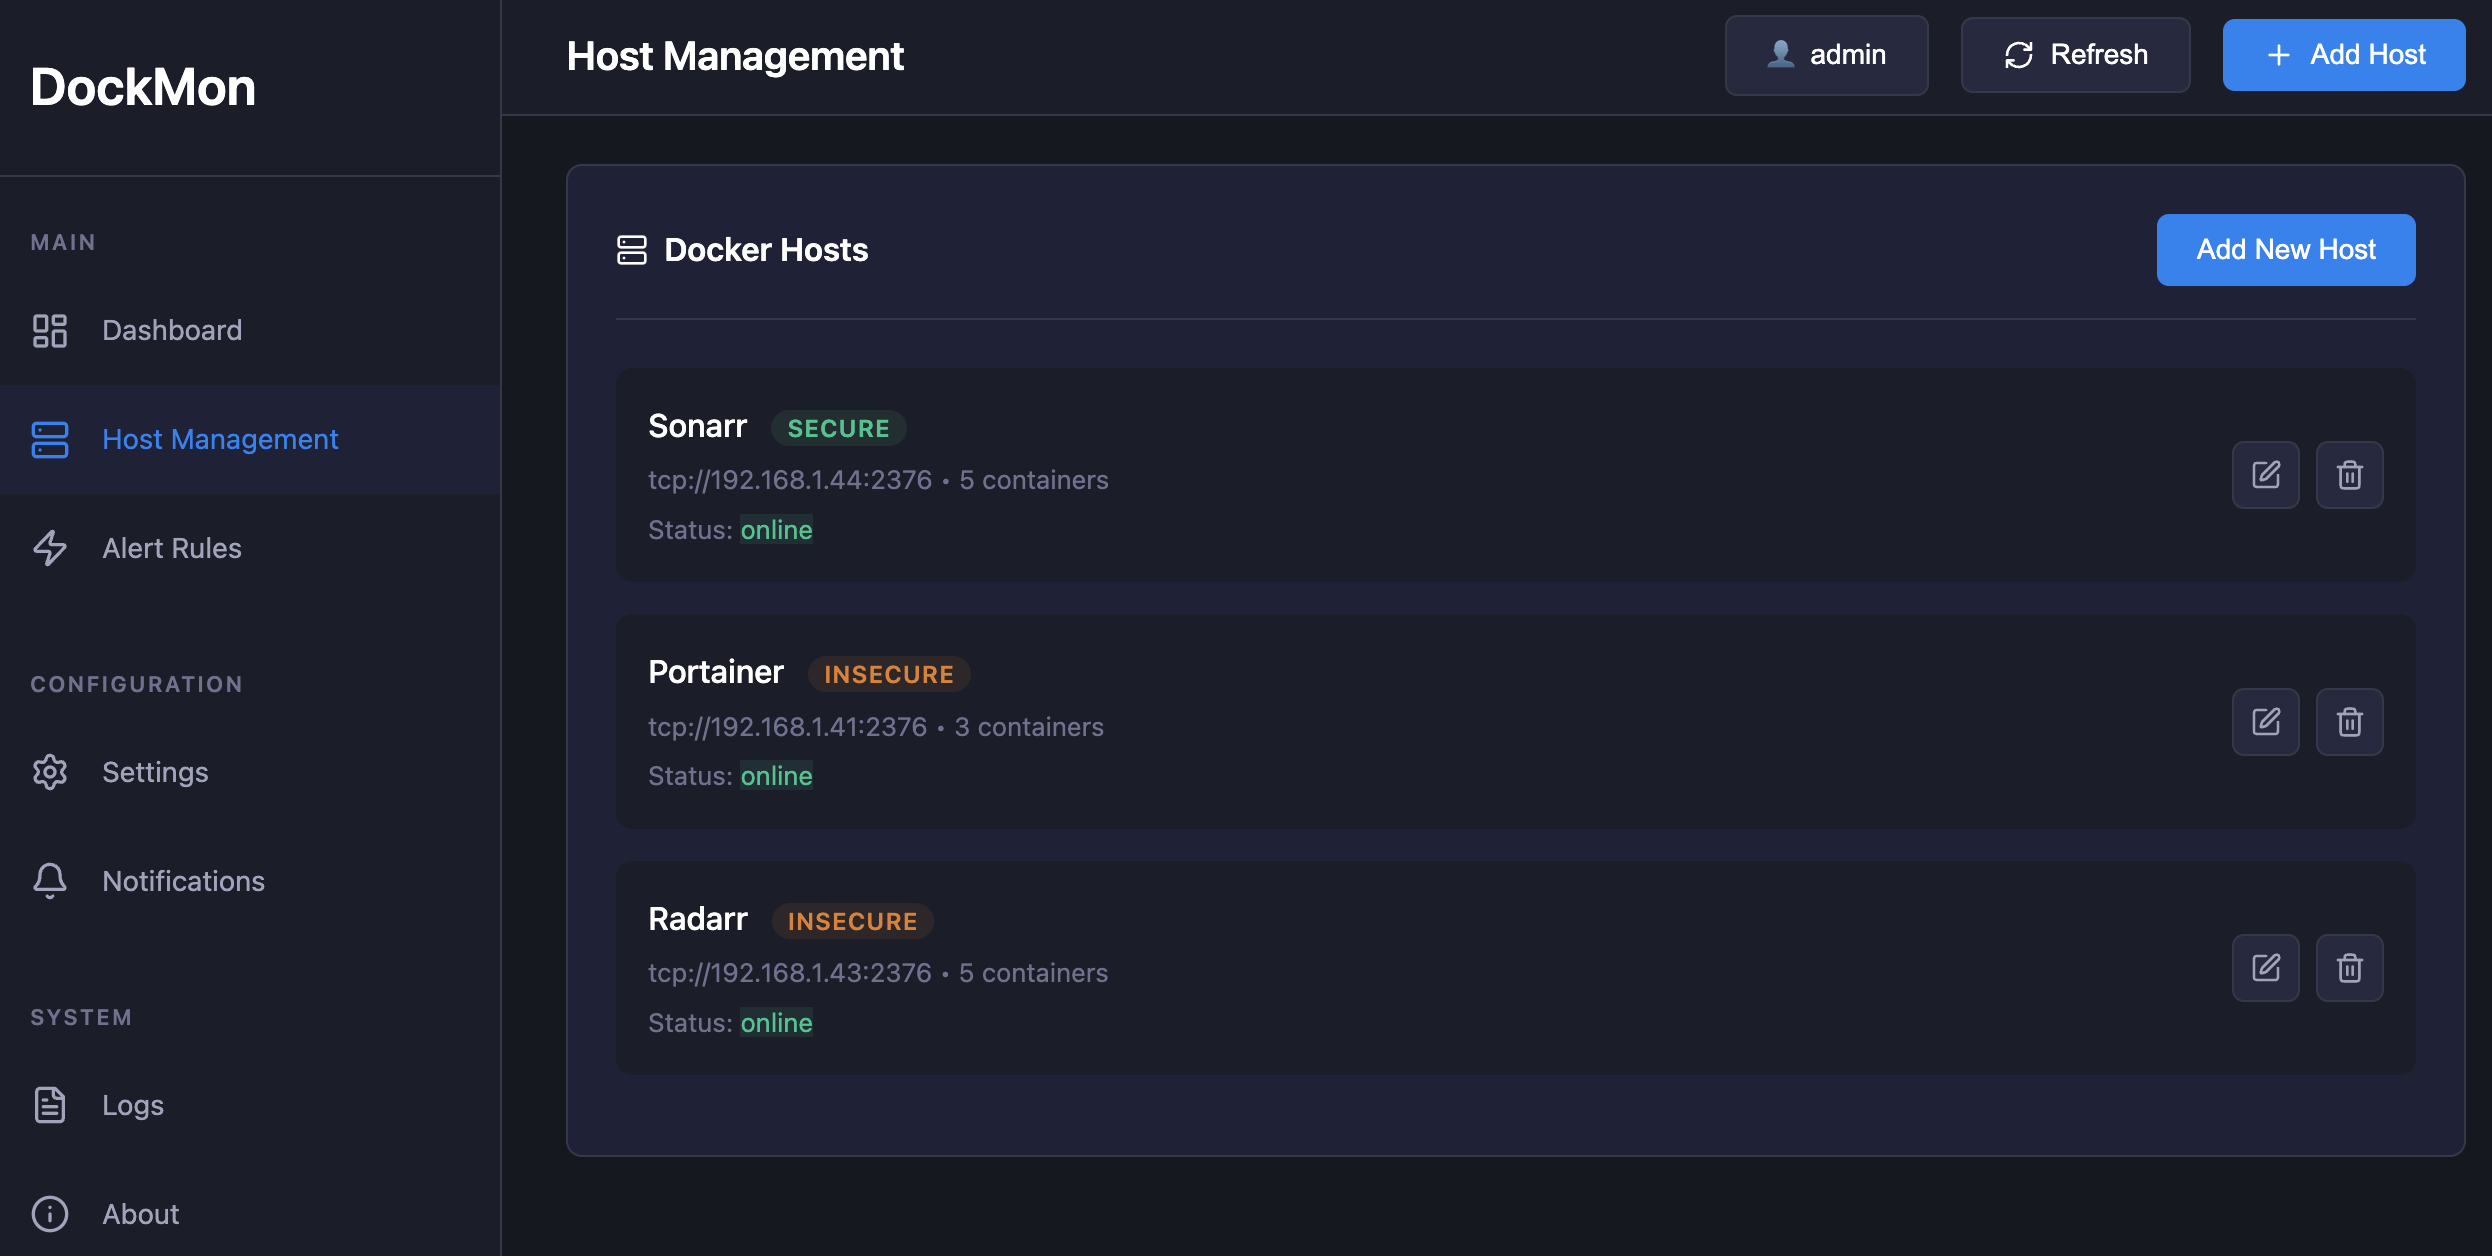
Task: Edit the Portainer host entry
Action: pyautogui.click(x=2265, y=722)
